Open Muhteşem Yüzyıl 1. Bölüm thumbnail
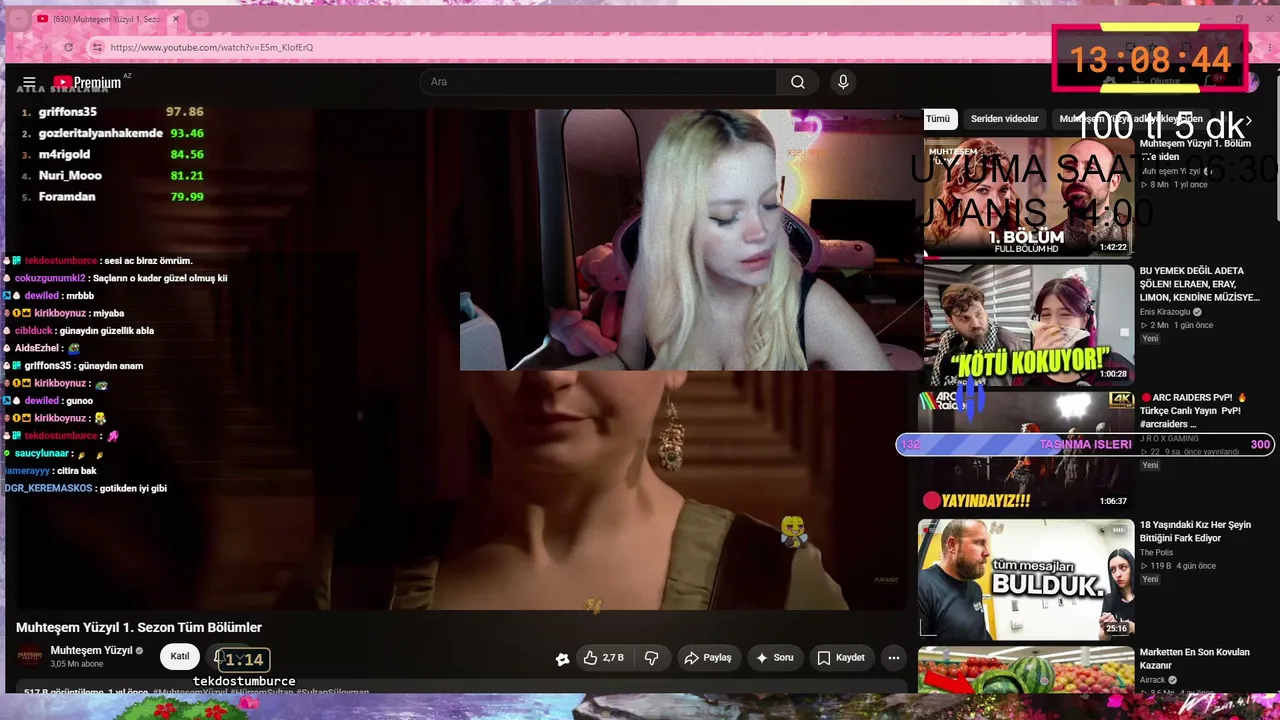1280x720 pixels. pyautogui.click(x=1027, y=197)
